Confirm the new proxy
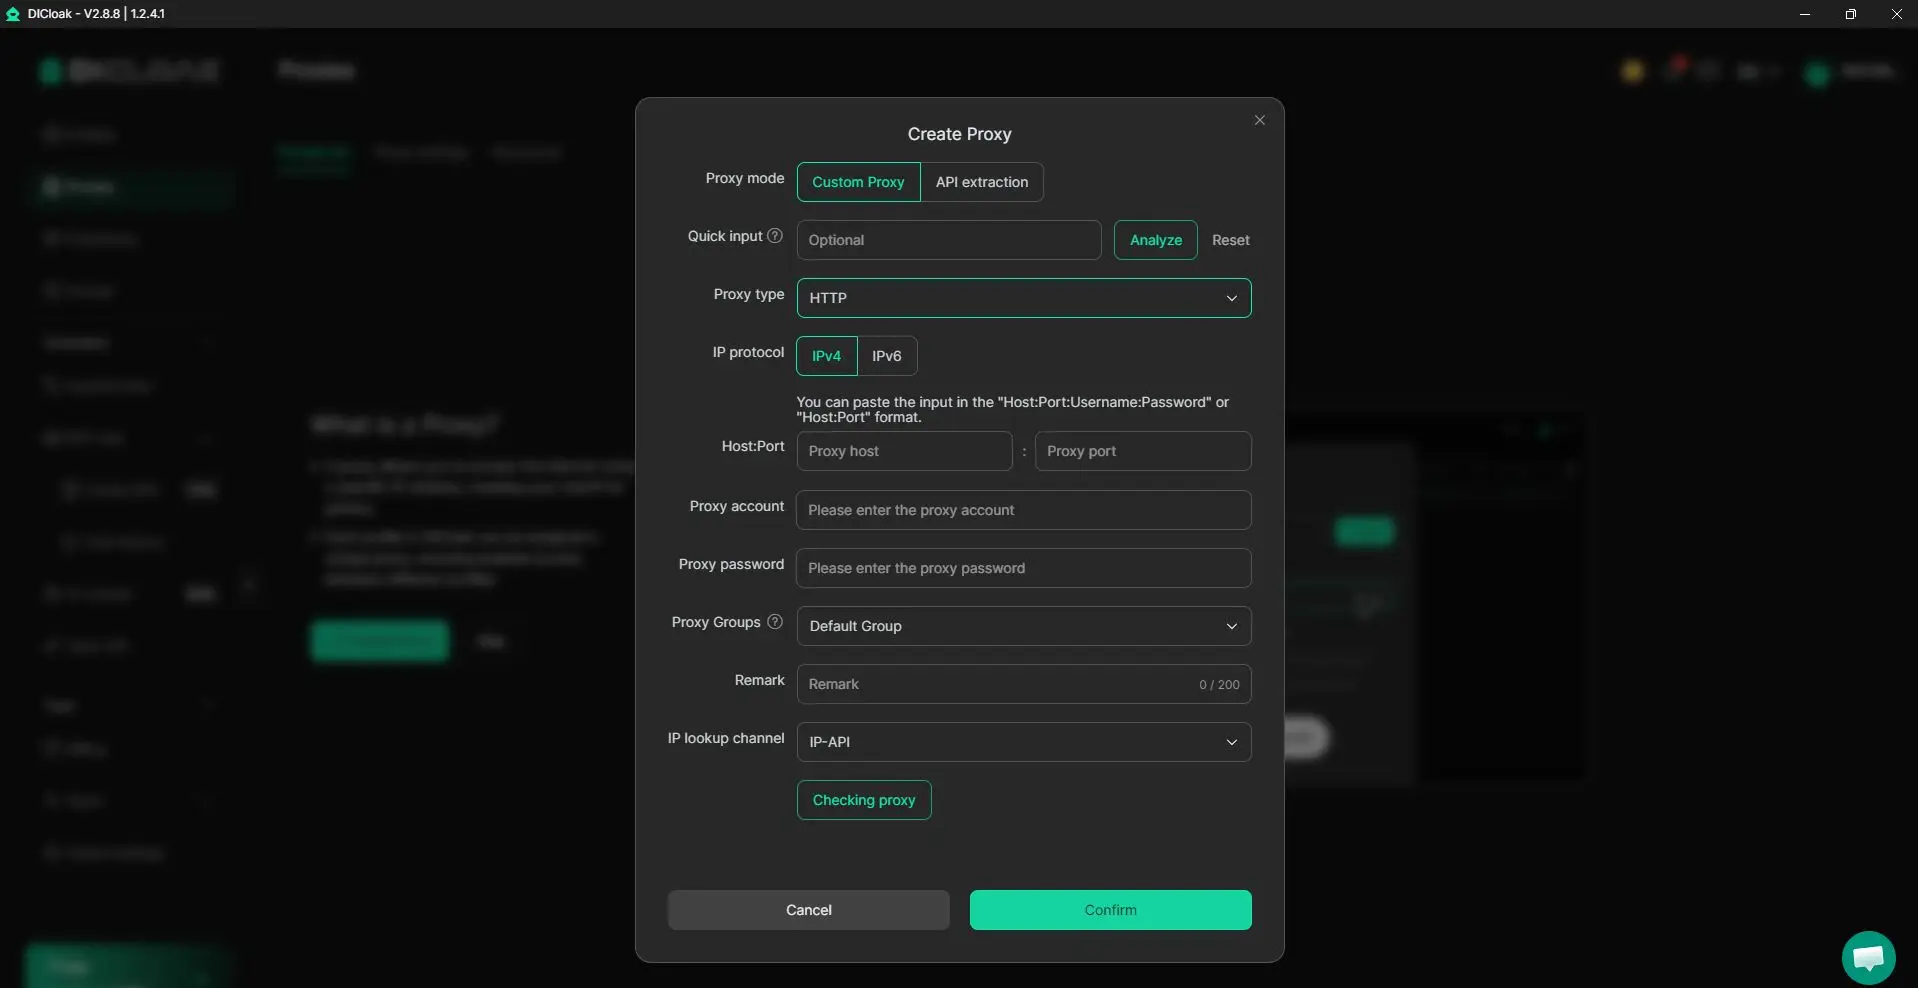The image size is (1918, 988). (x=1110, y=910)
